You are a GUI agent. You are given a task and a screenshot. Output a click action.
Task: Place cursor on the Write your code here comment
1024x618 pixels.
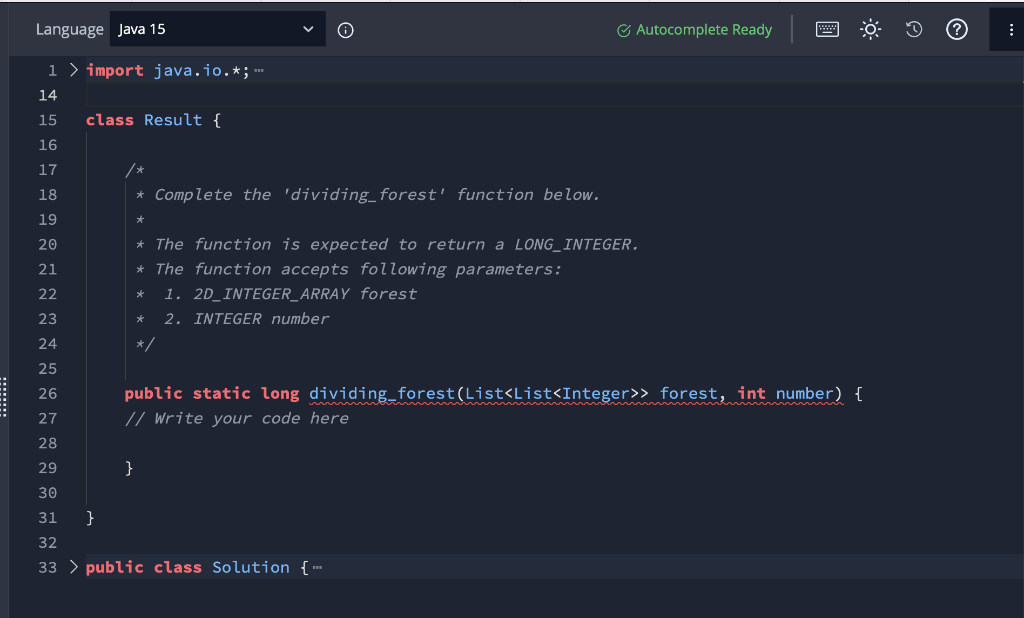point(238,418)
